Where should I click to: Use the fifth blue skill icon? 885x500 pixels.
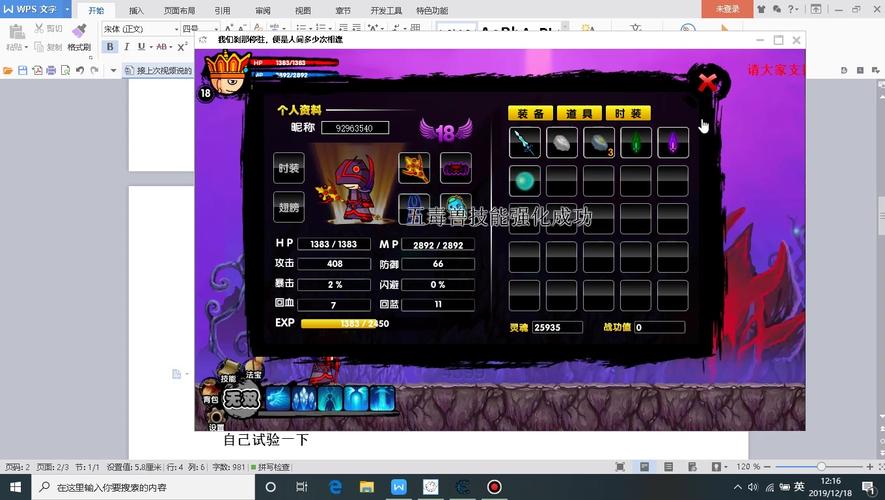382,399
